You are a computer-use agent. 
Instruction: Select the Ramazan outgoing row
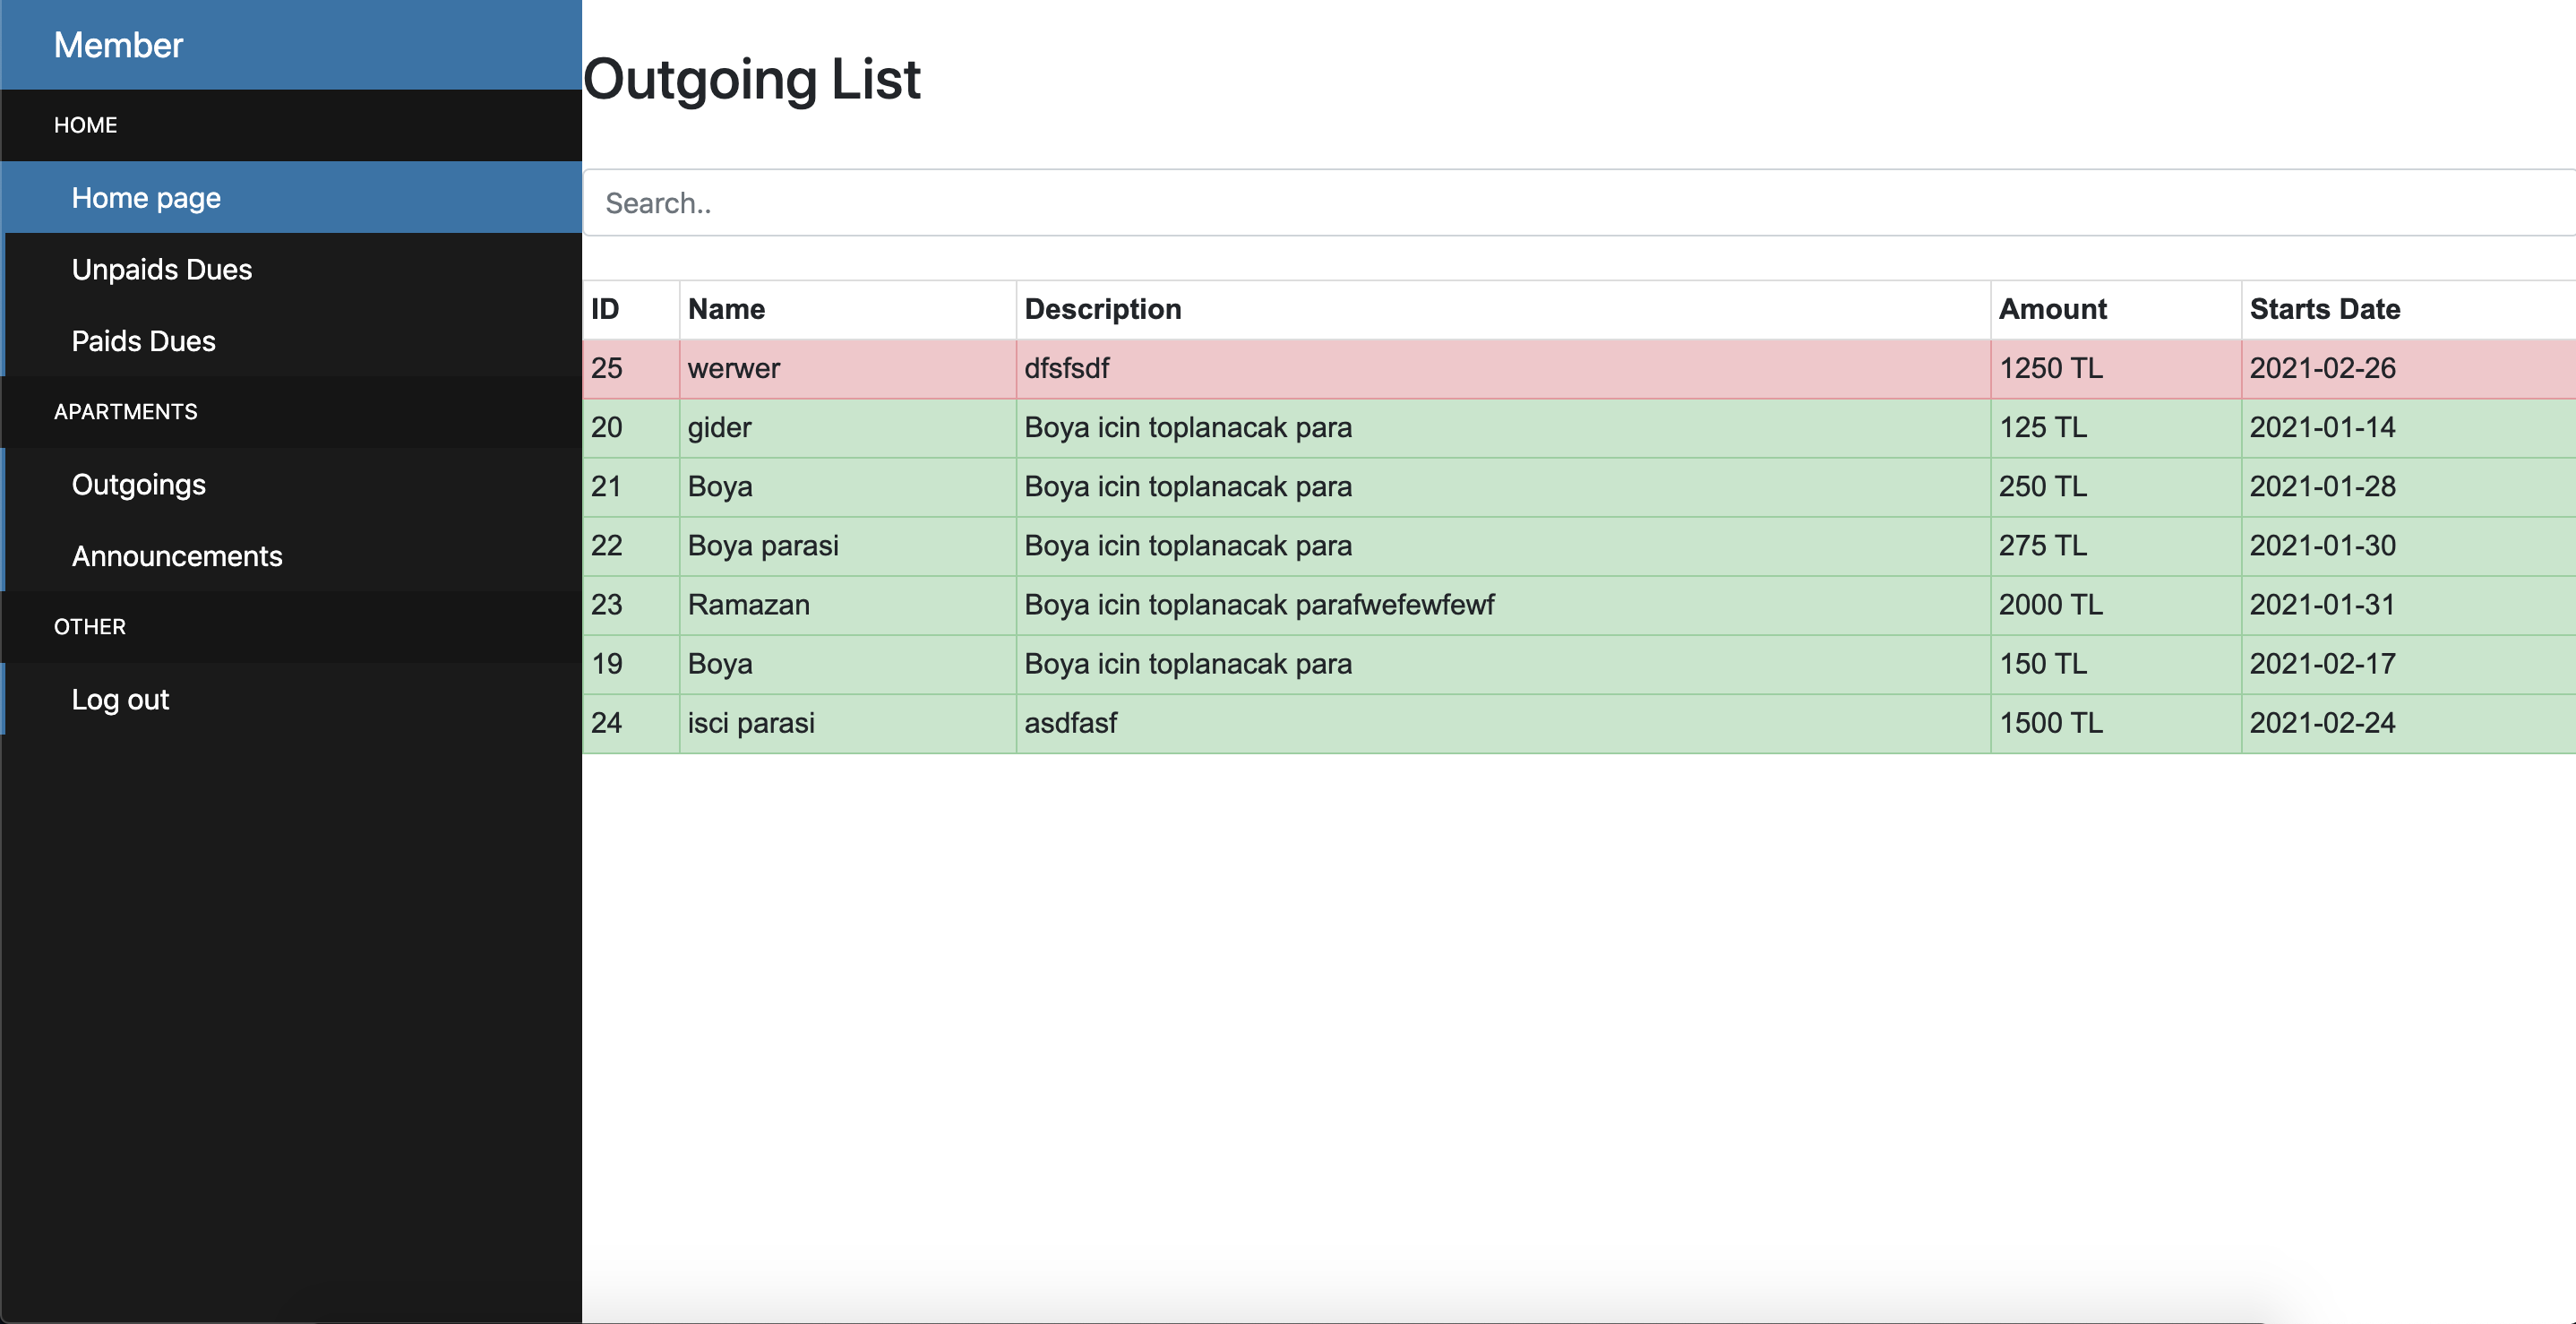point(748,604)
